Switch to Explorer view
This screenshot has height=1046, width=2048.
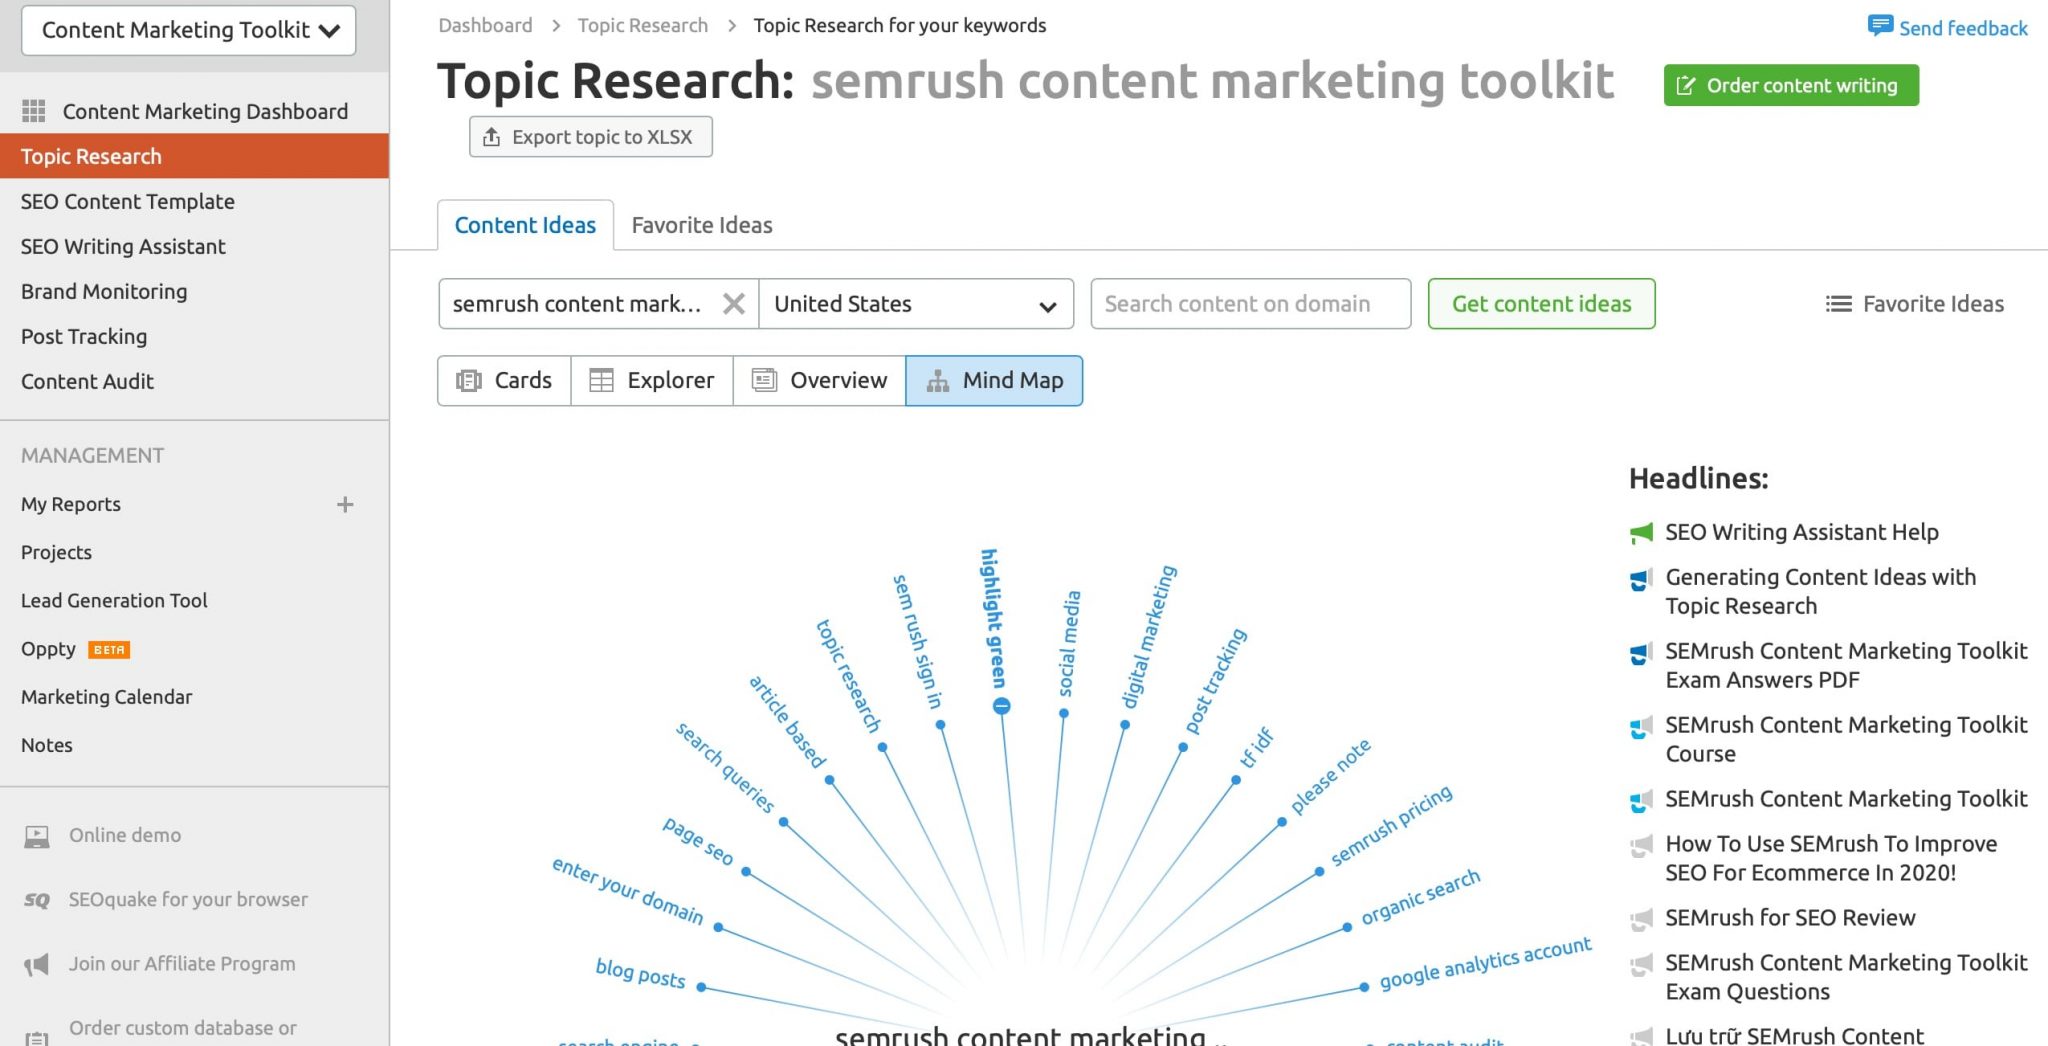pyautogui.click(x=601, y=380)
